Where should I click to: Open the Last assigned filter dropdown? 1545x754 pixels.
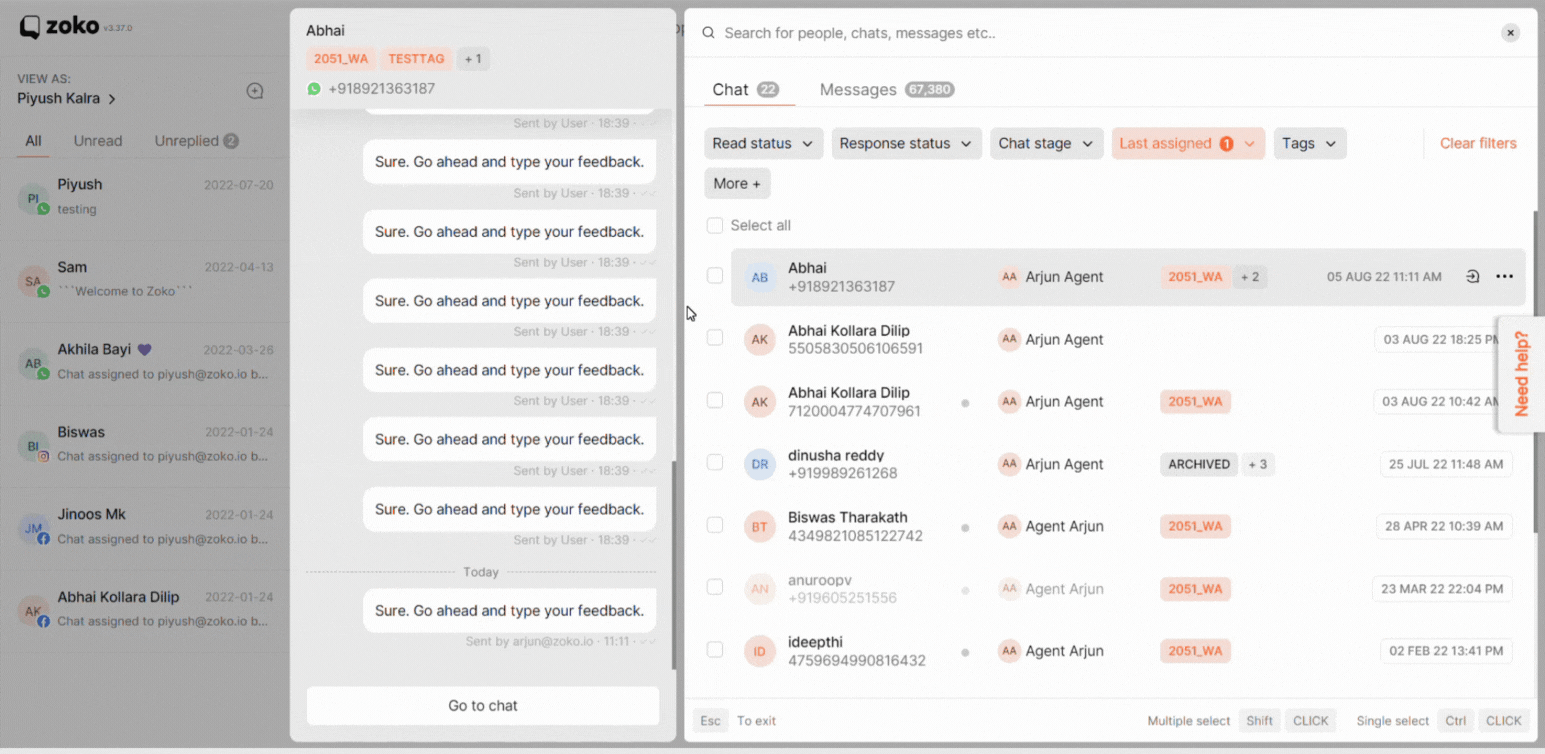1188,144
